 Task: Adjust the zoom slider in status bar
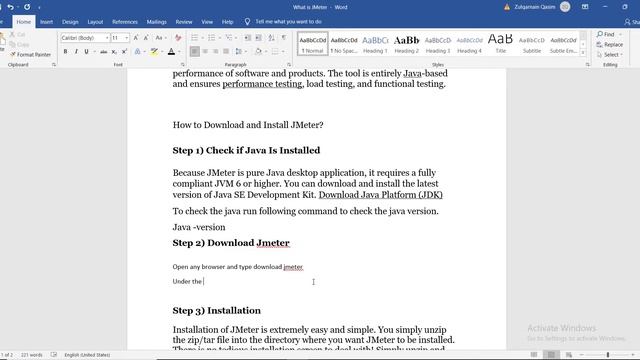coord(608,355)
